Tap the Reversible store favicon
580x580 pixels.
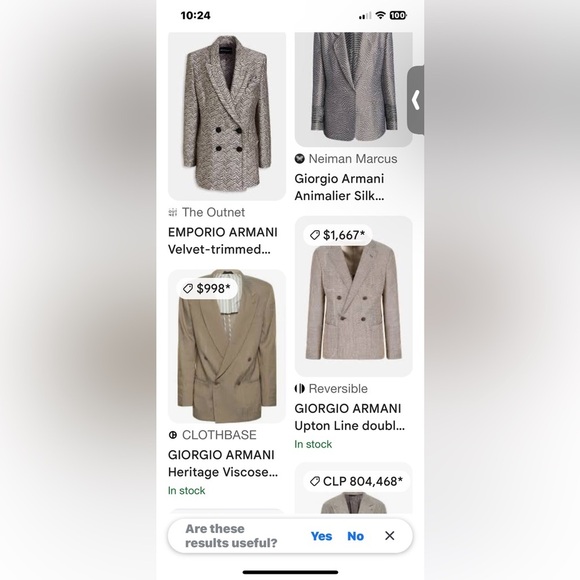pos(299,389)
